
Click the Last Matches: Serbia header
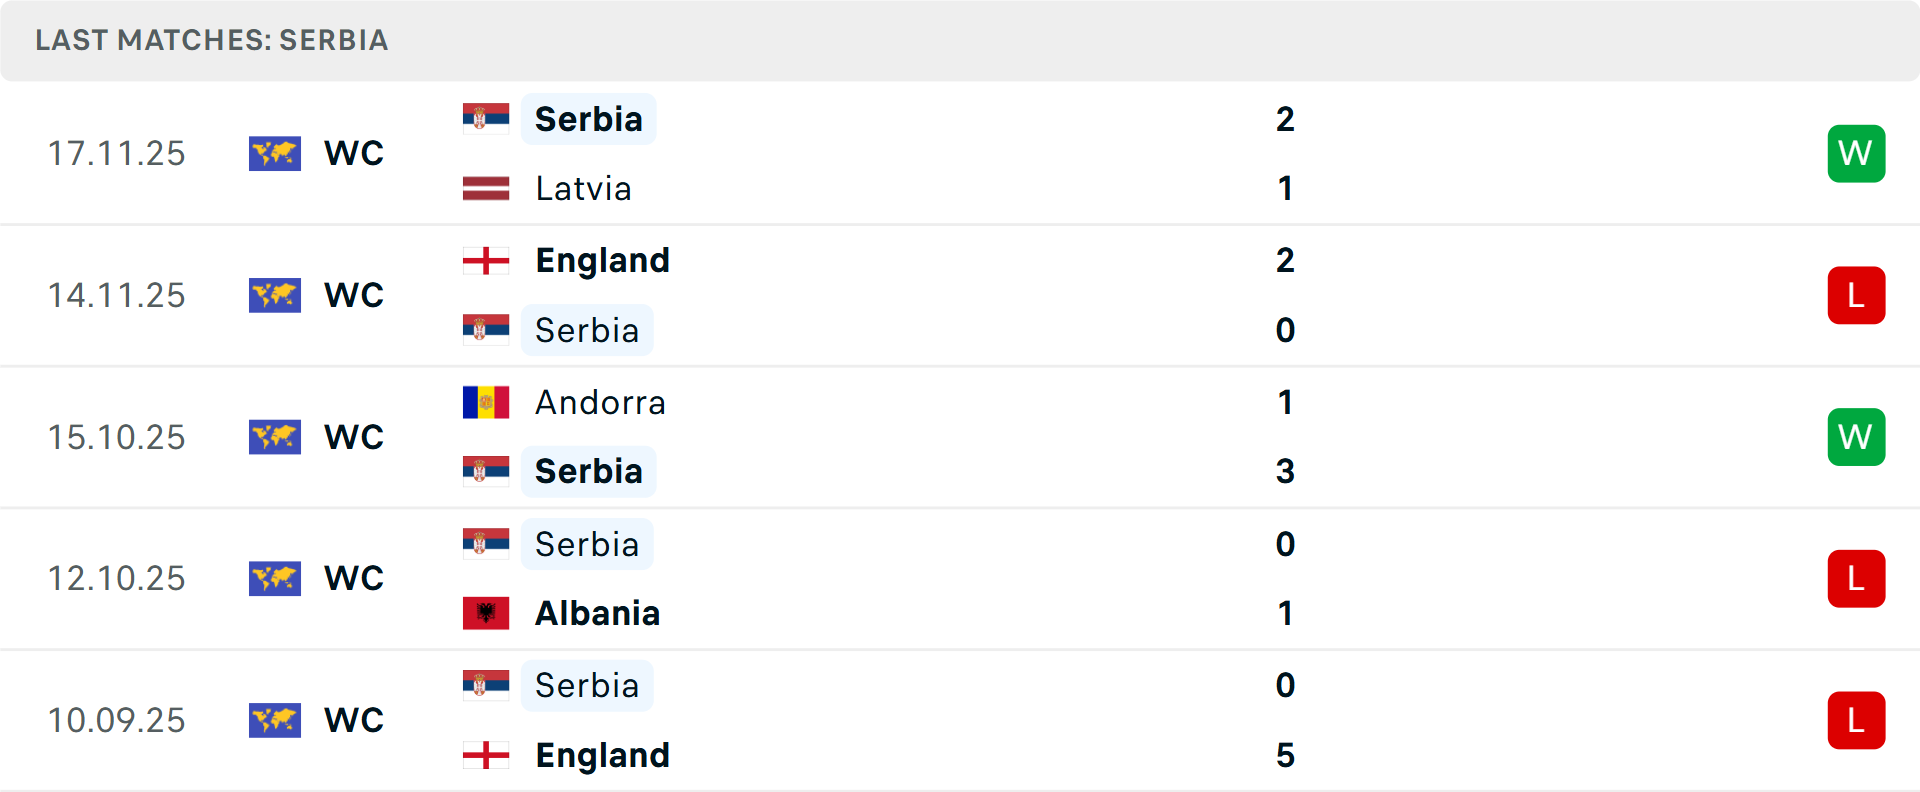pos(212,40)
